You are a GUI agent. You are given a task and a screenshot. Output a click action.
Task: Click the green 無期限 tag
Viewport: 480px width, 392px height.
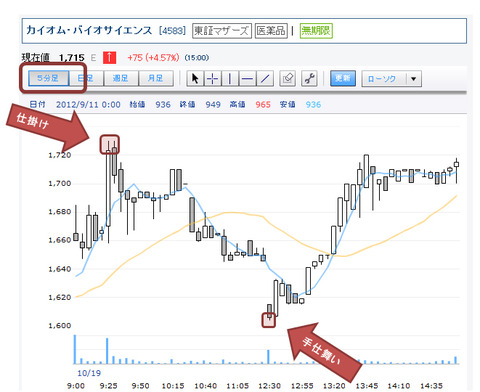(x=316, y=31)
